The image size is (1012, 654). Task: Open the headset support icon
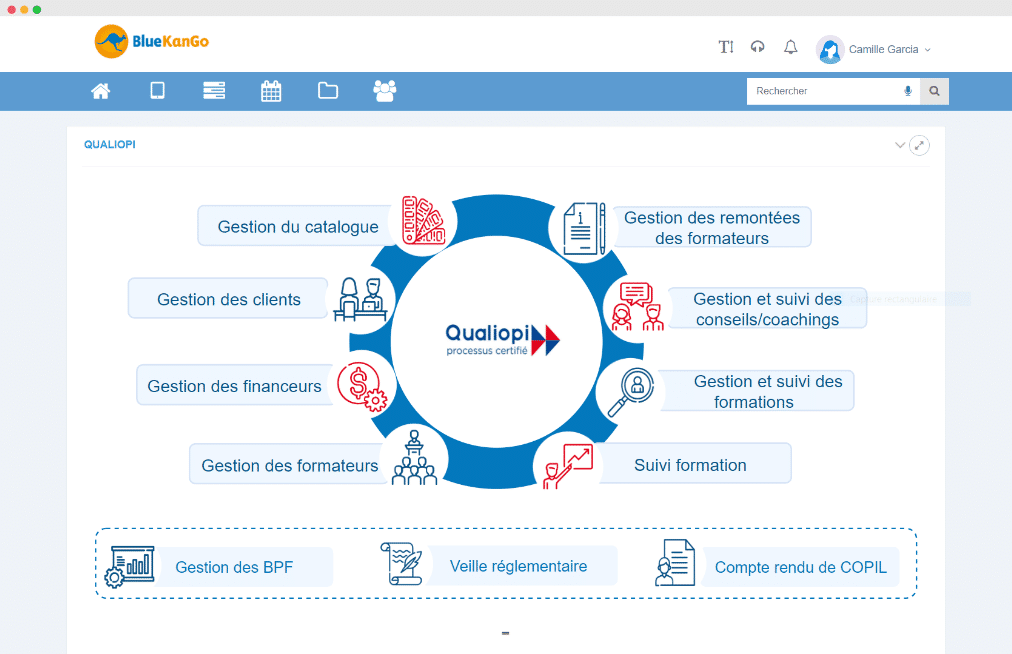tap(758, 47)
